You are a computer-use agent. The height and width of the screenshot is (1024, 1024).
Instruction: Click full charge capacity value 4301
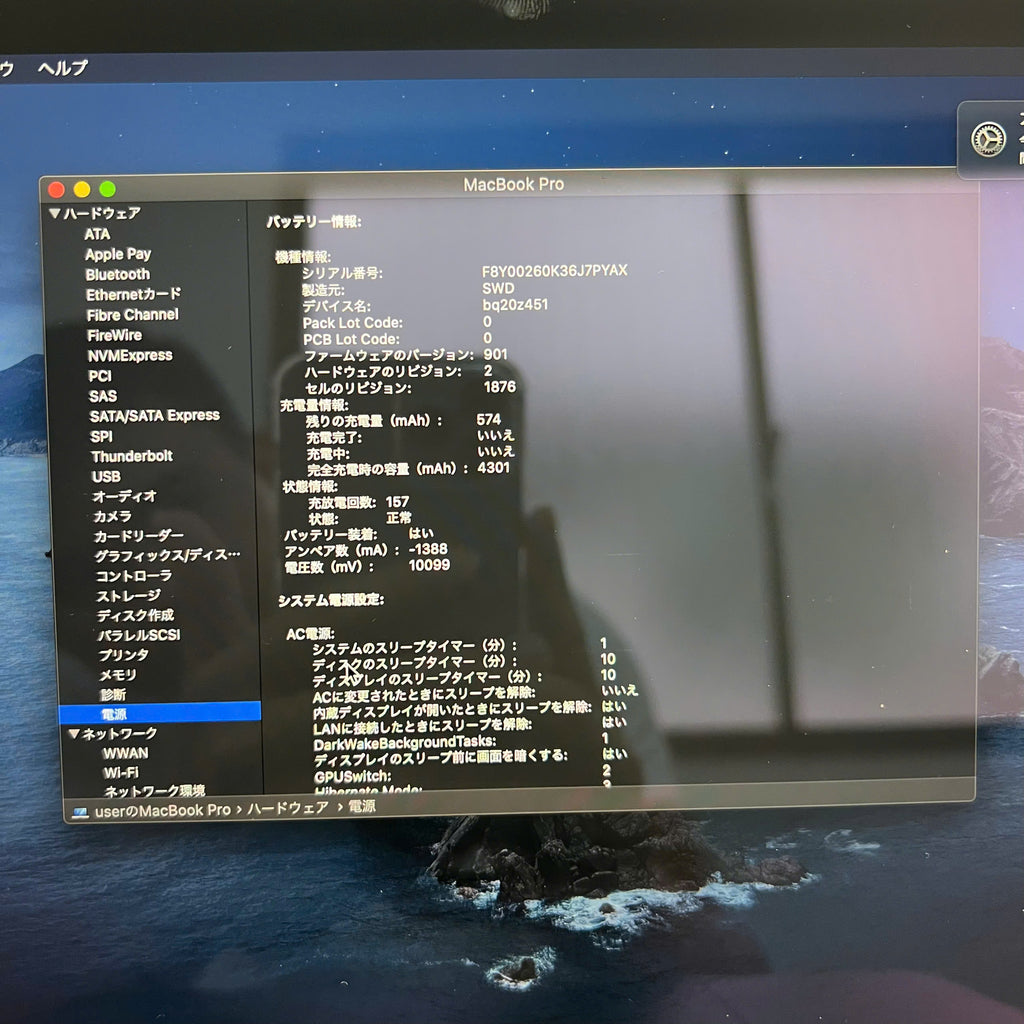tap(493, 468)
